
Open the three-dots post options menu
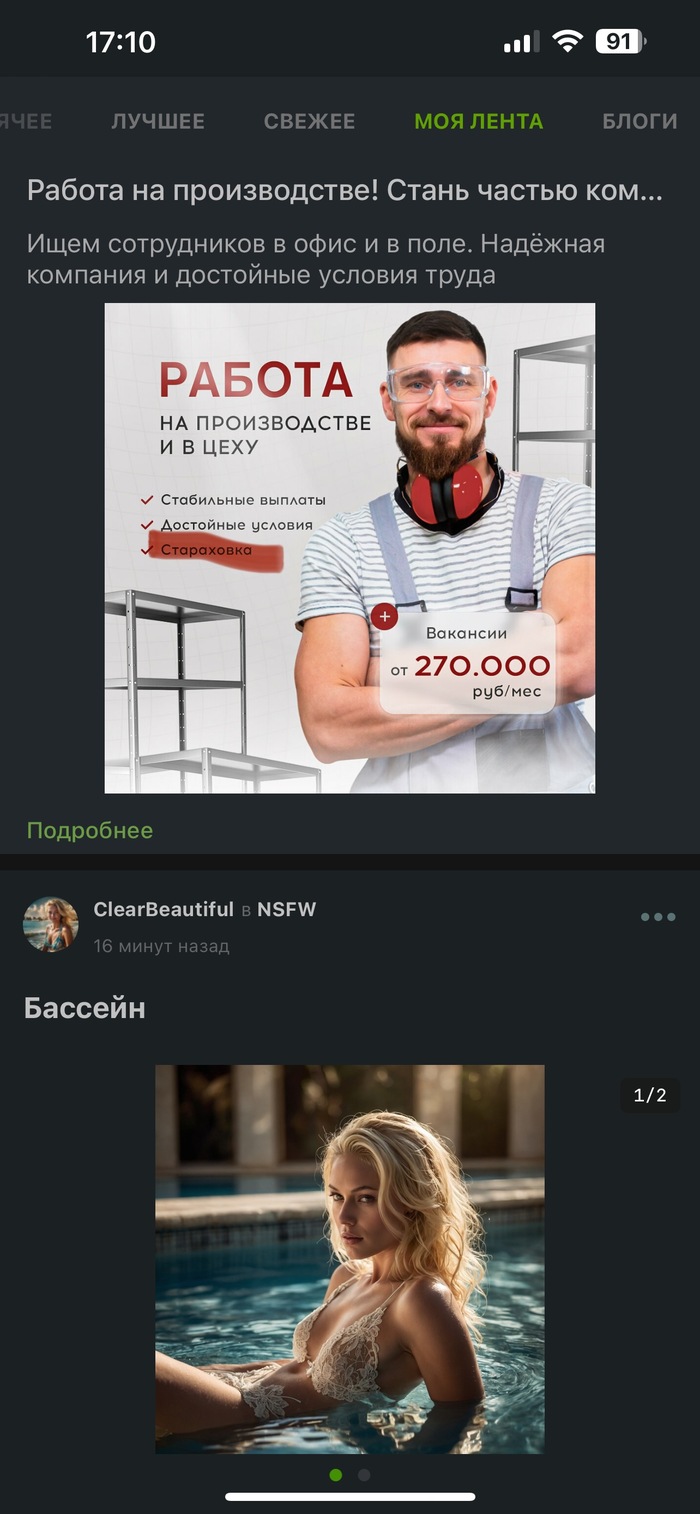[x=658, y=917]
